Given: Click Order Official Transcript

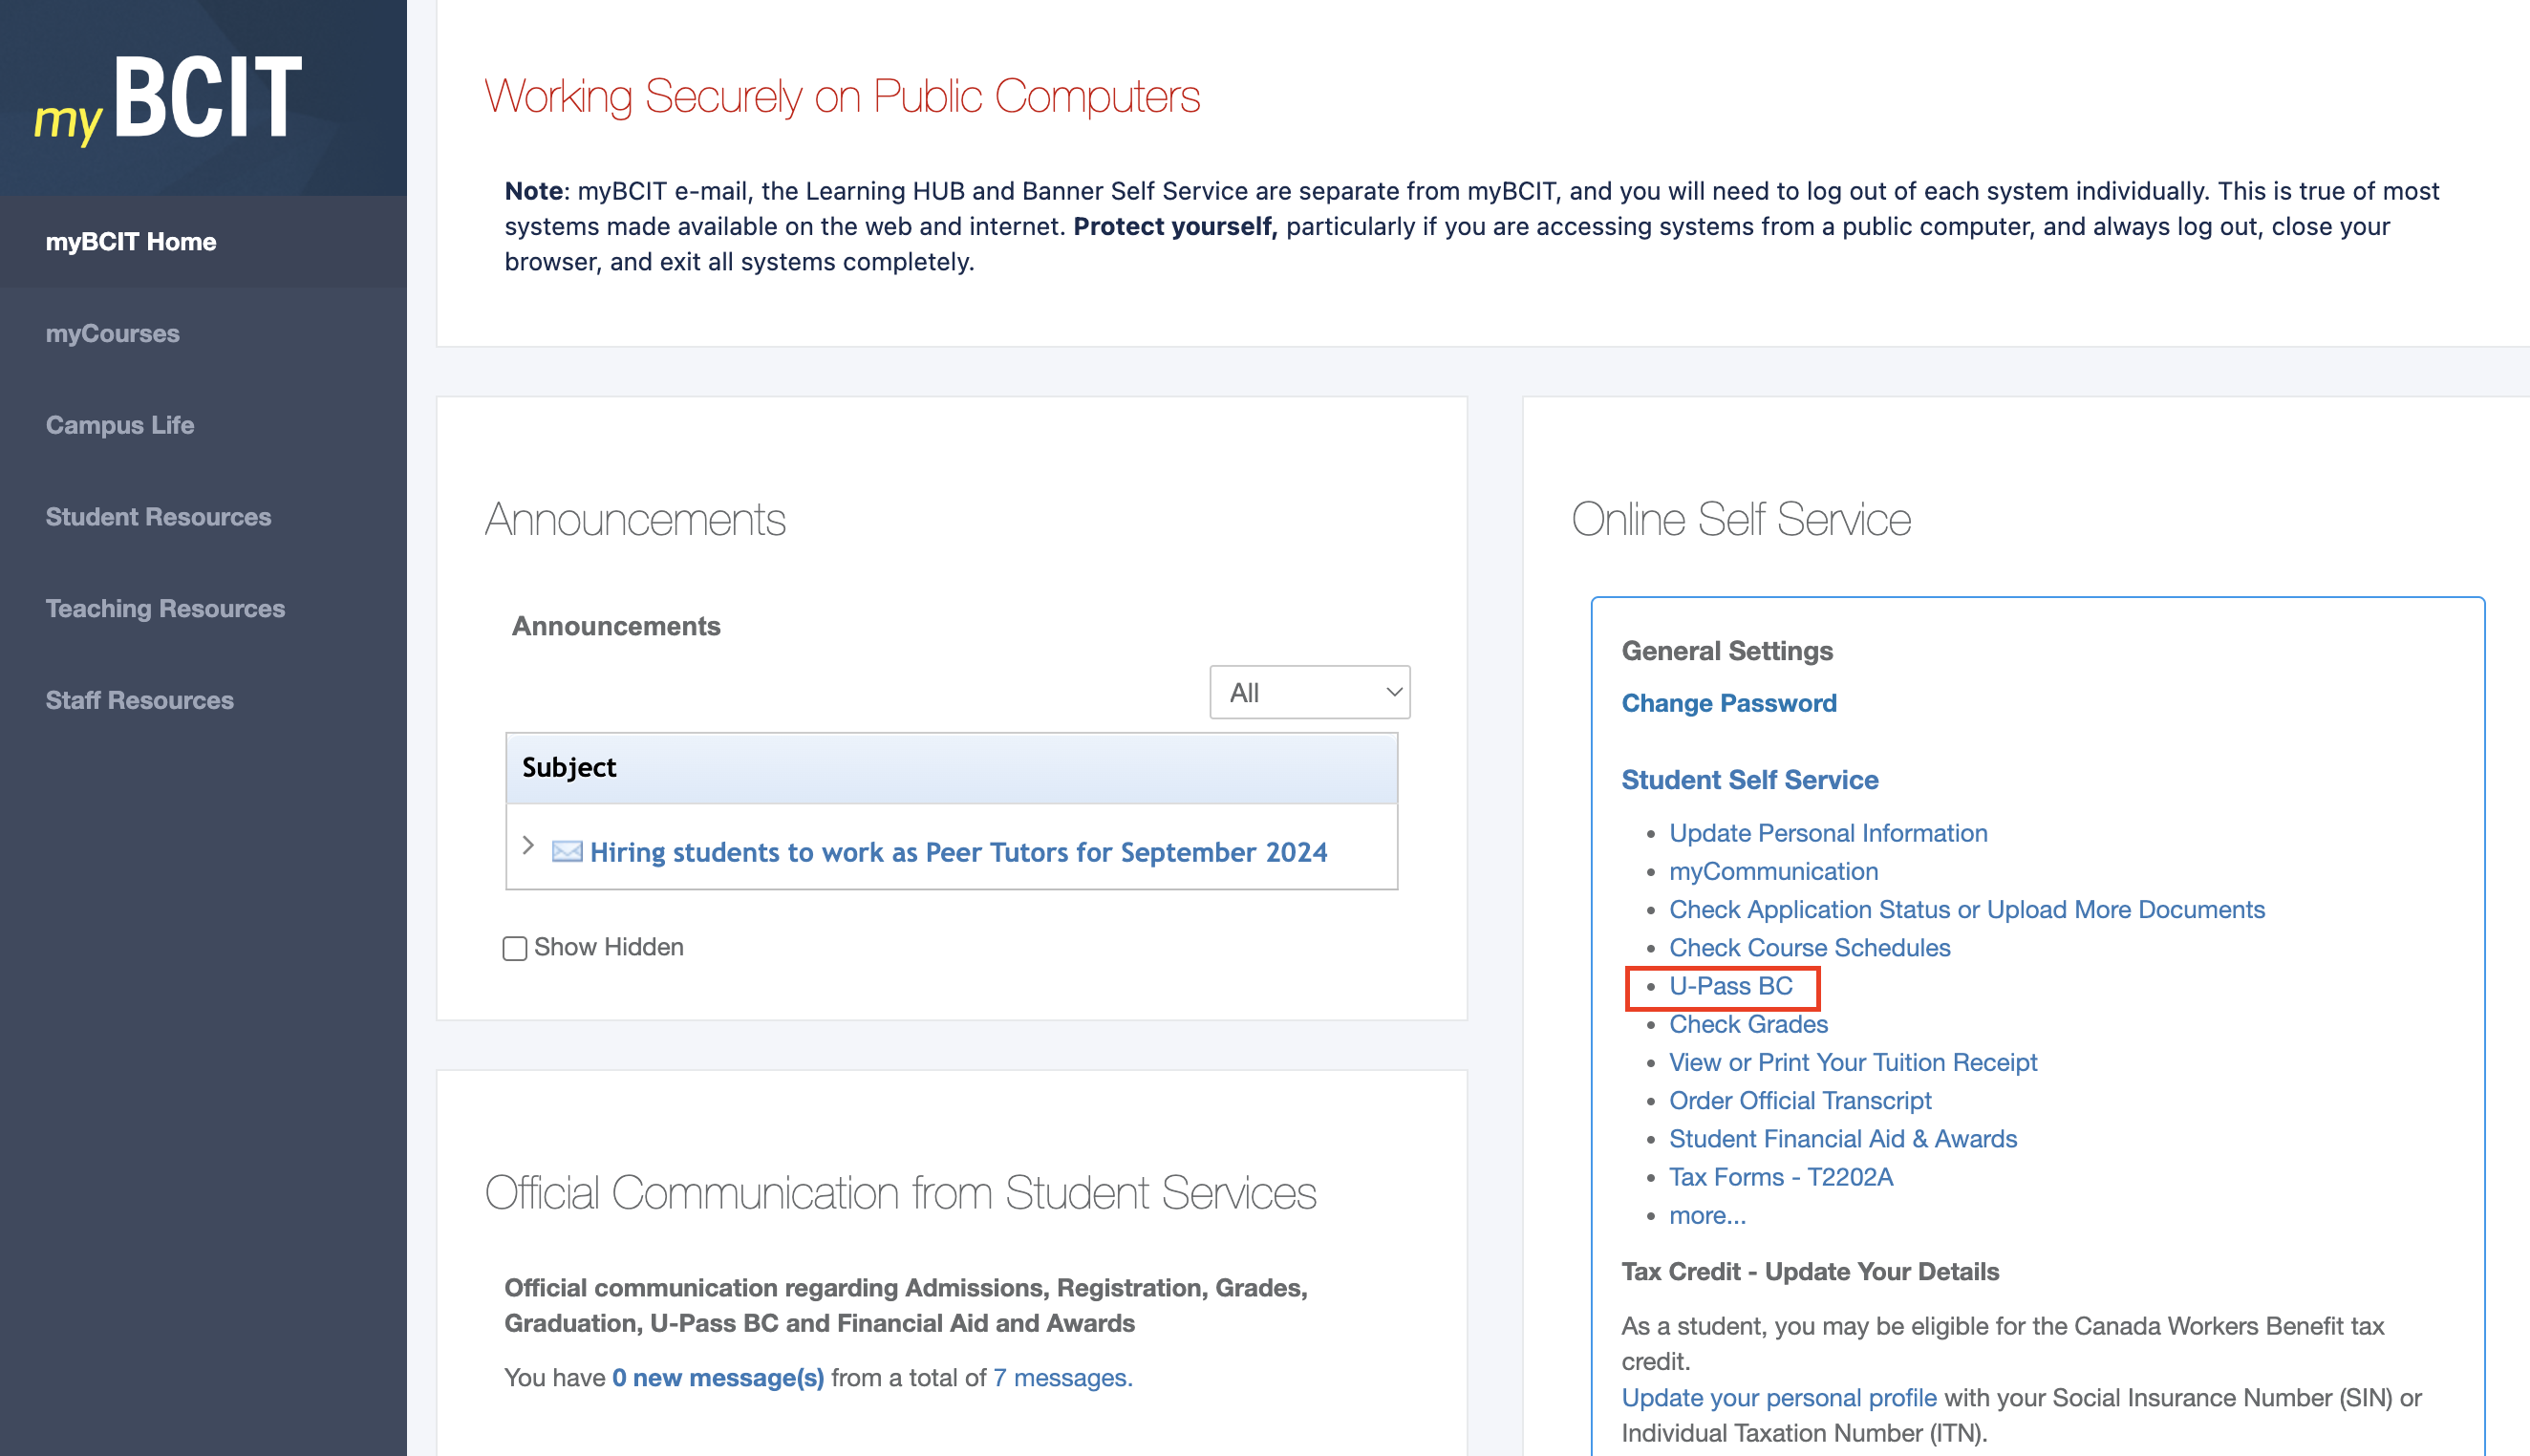Looking at the screenshot, I should [1799, 1100].
